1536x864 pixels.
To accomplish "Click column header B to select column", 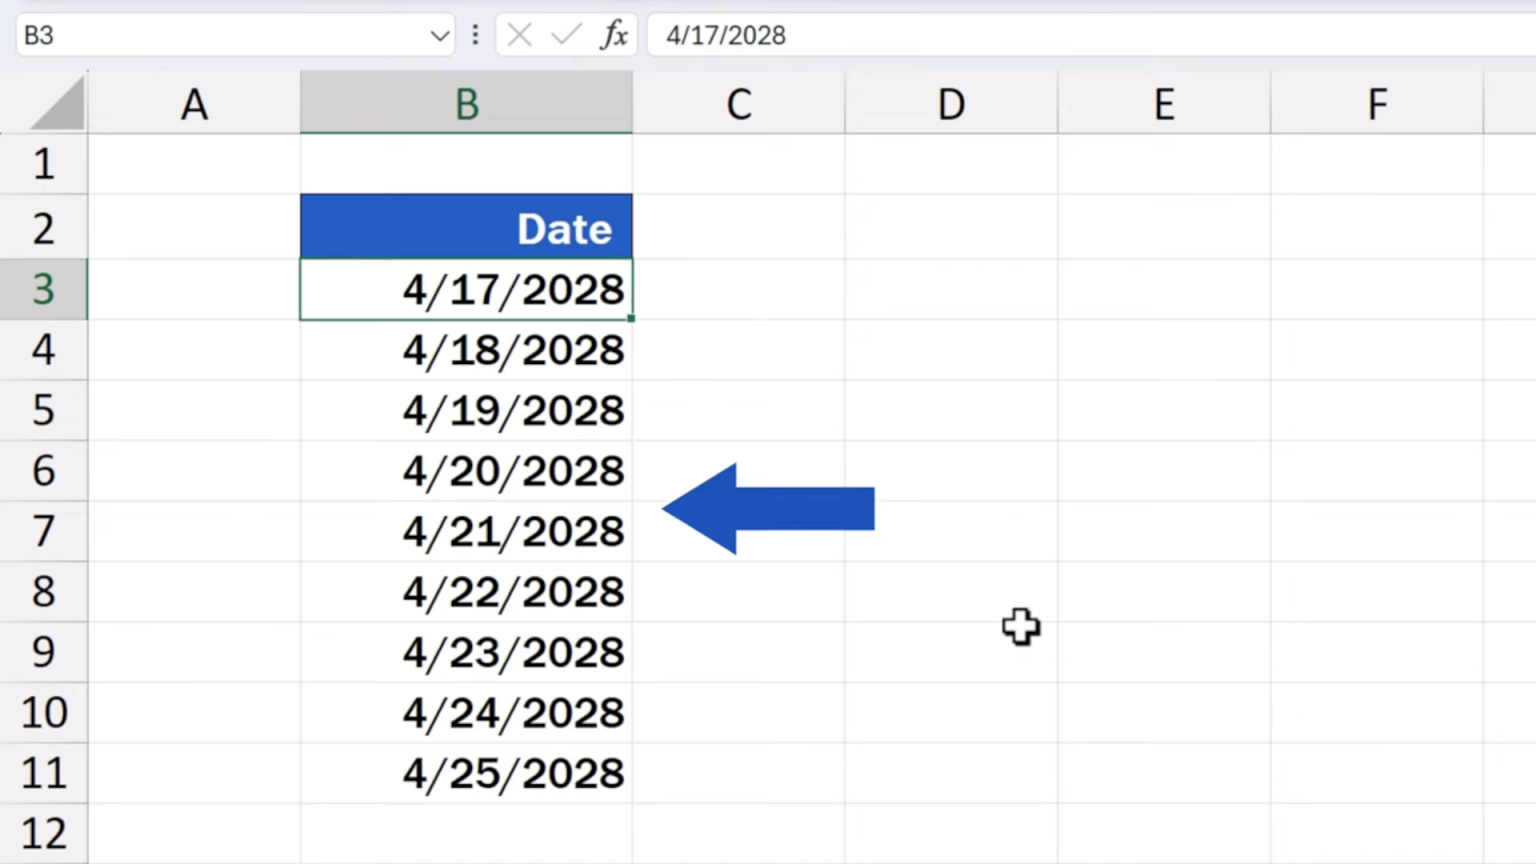I will (x=466, y=103).
